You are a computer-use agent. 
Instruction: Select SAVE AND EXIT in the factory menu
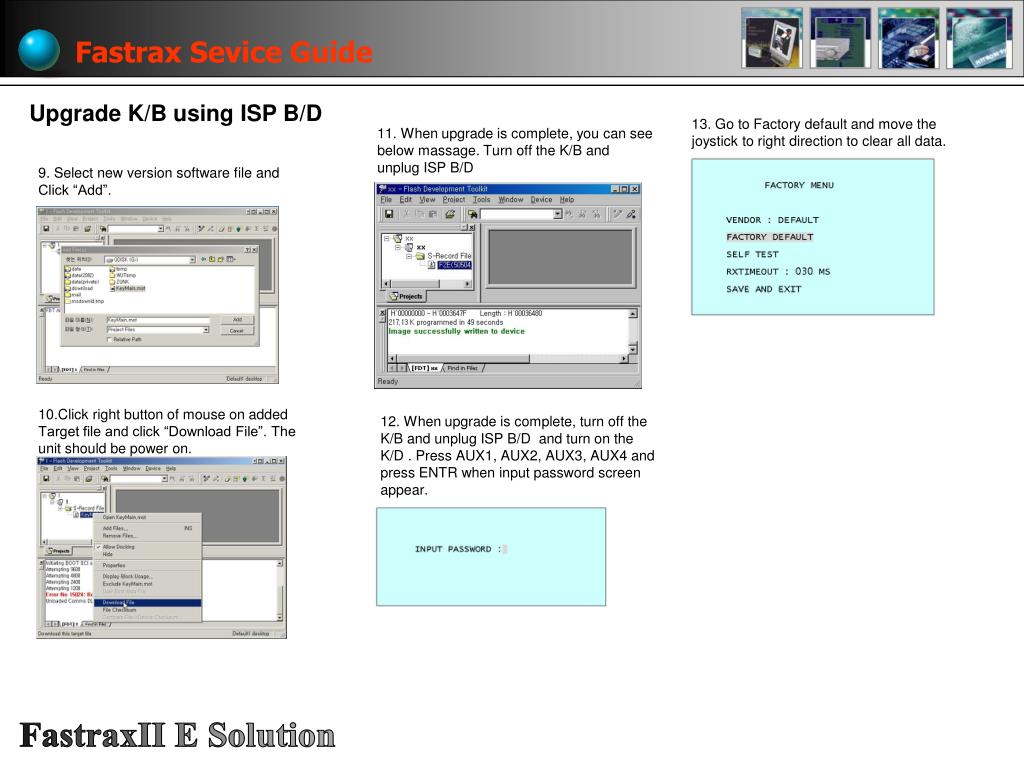pyautogui.click(x=763, y=289)
